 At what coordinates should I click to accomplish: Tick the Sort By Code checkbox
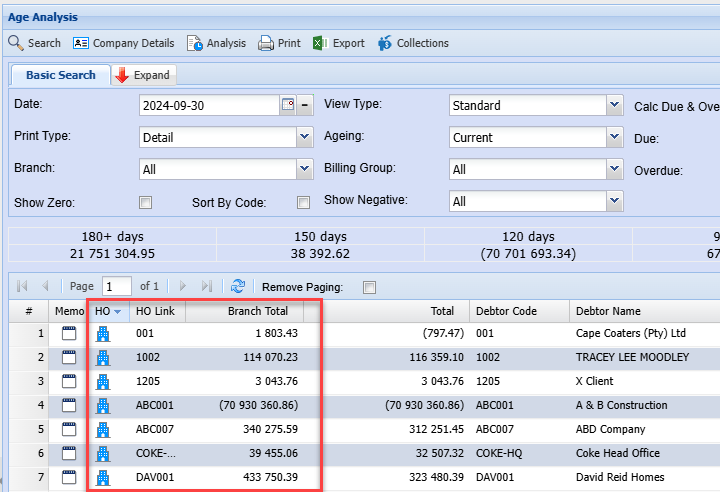coord(303,203)
